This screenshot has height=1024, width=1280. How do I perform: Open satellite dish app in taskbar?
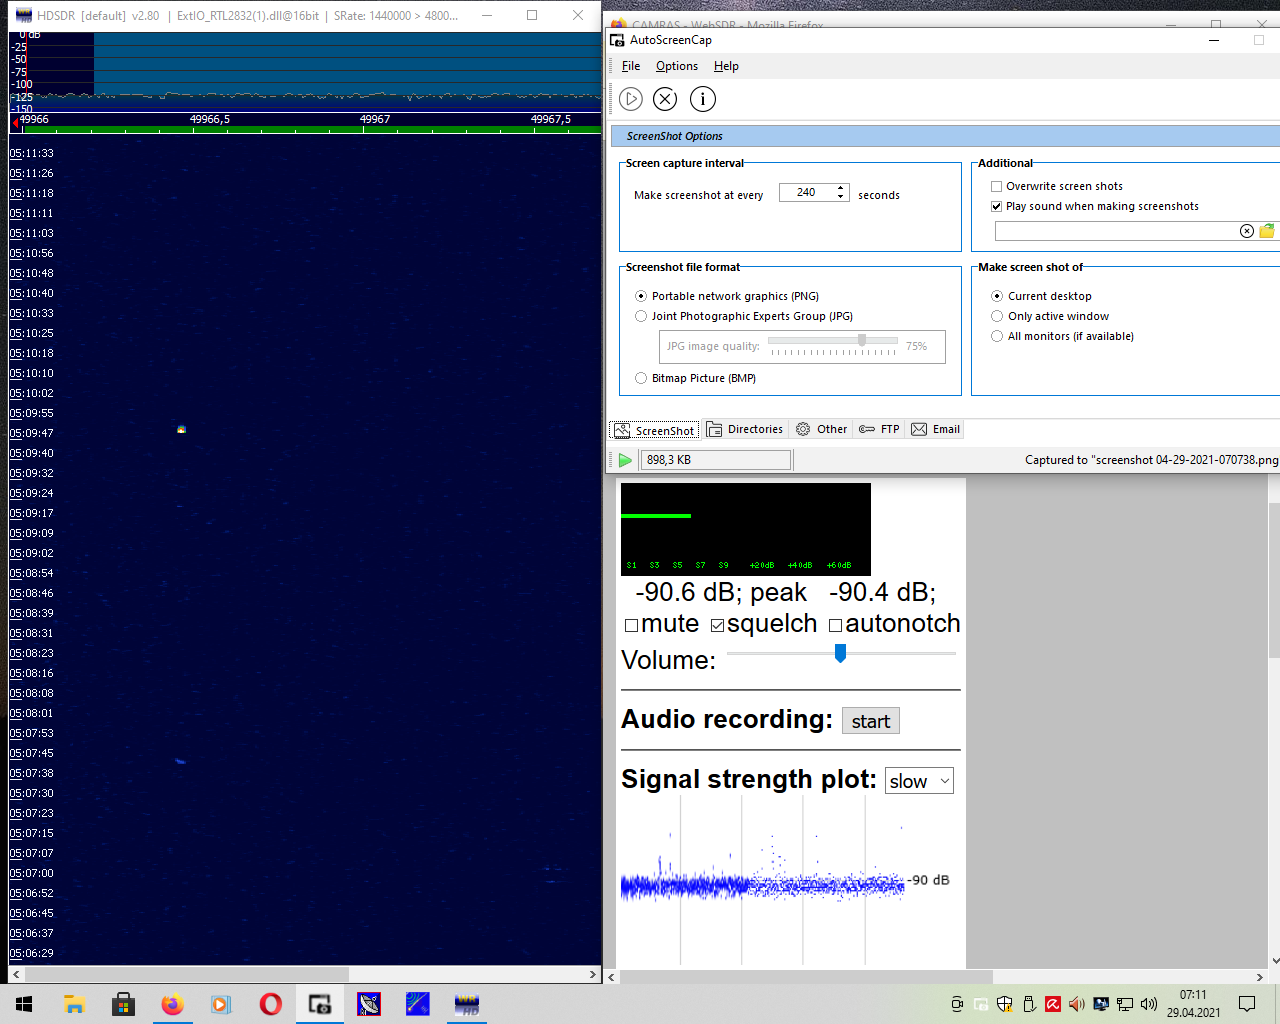(369, 1004)
